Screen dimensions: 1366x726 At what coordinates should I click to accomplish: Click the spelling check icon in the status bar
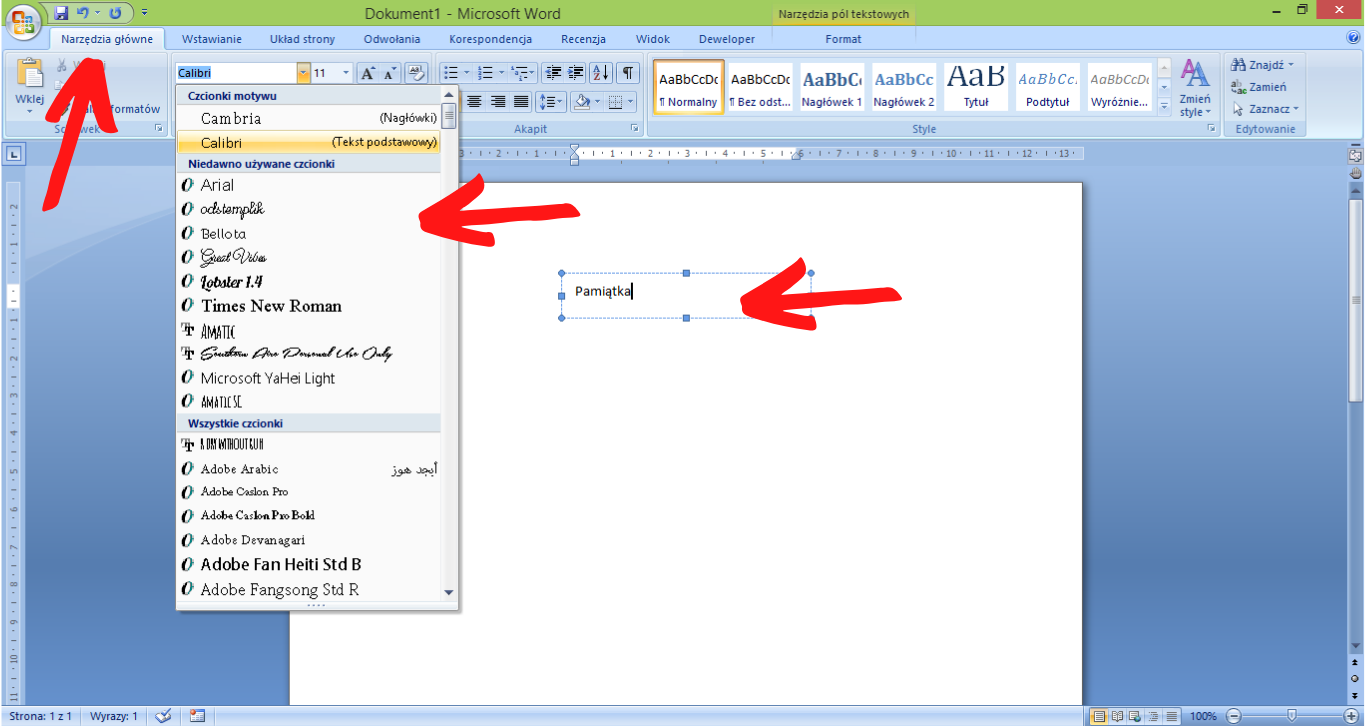(x=163, y=716)
